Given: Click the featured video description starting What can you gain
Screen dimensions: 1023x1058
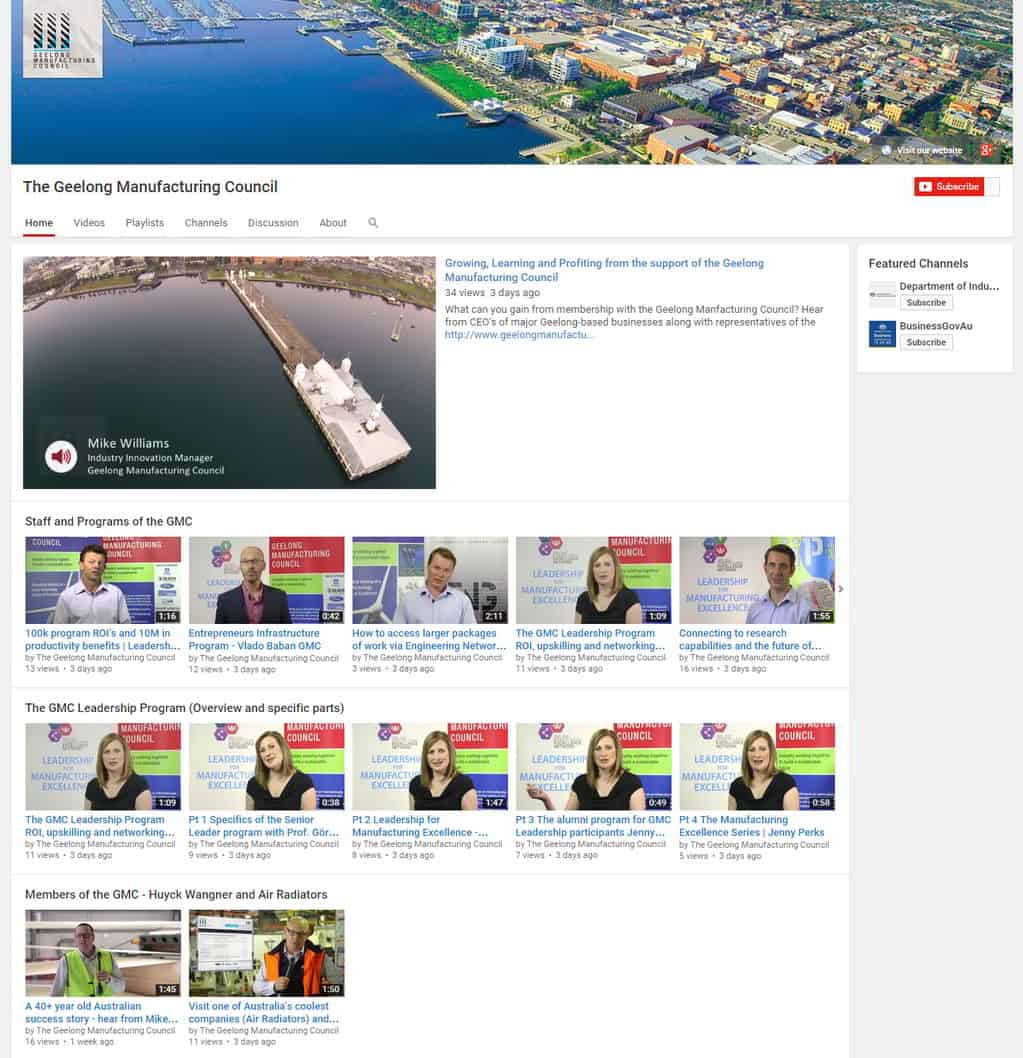Looking at the screenshot, I should pos(634,316).
